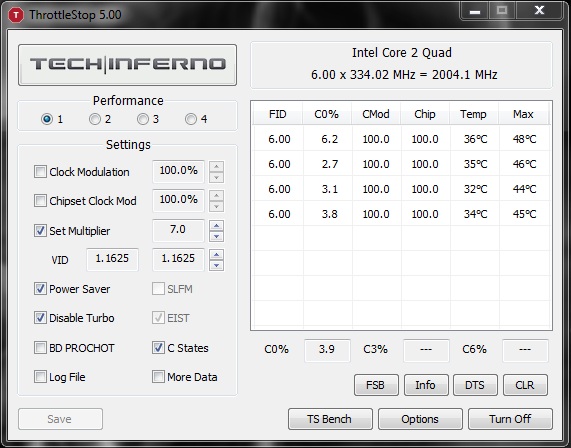Image resolution: width=571 pixels, height=448 pixels.
Task: Click the Turn Off button
Action: 510,419
